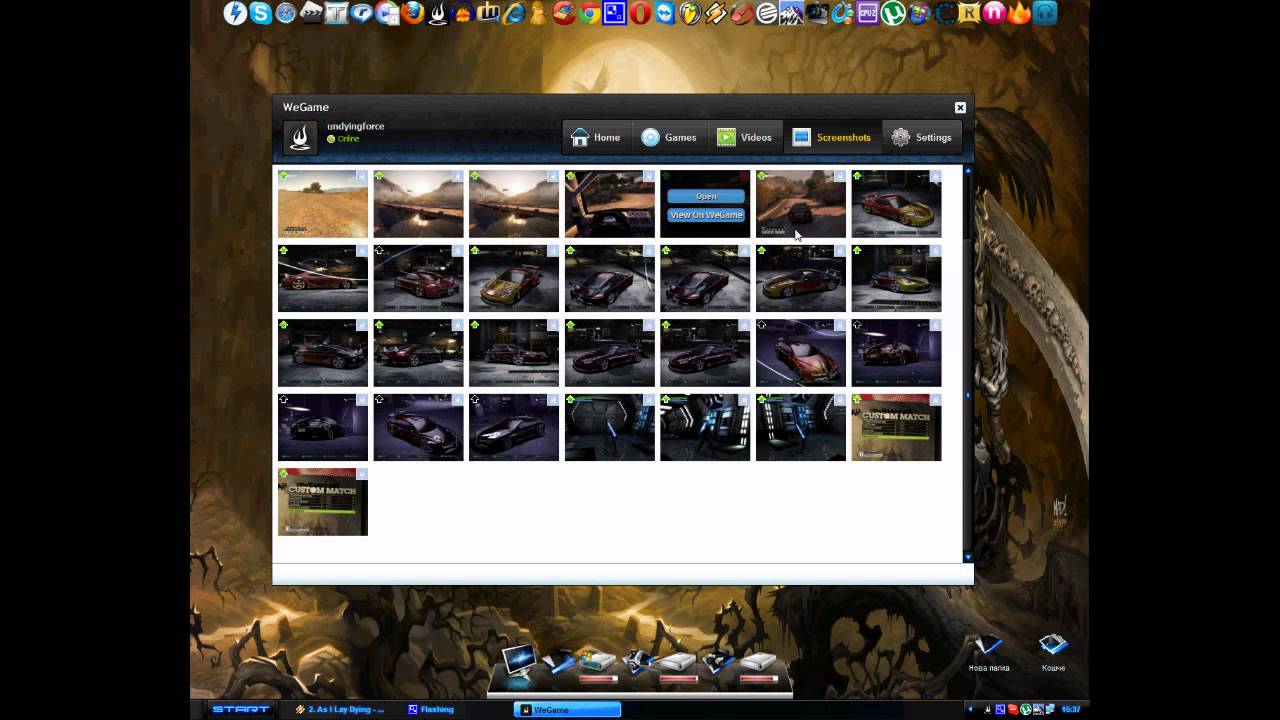Open the Кошче recycle bin icon
1280x720 pixels.
click(x=1053, y=652)
